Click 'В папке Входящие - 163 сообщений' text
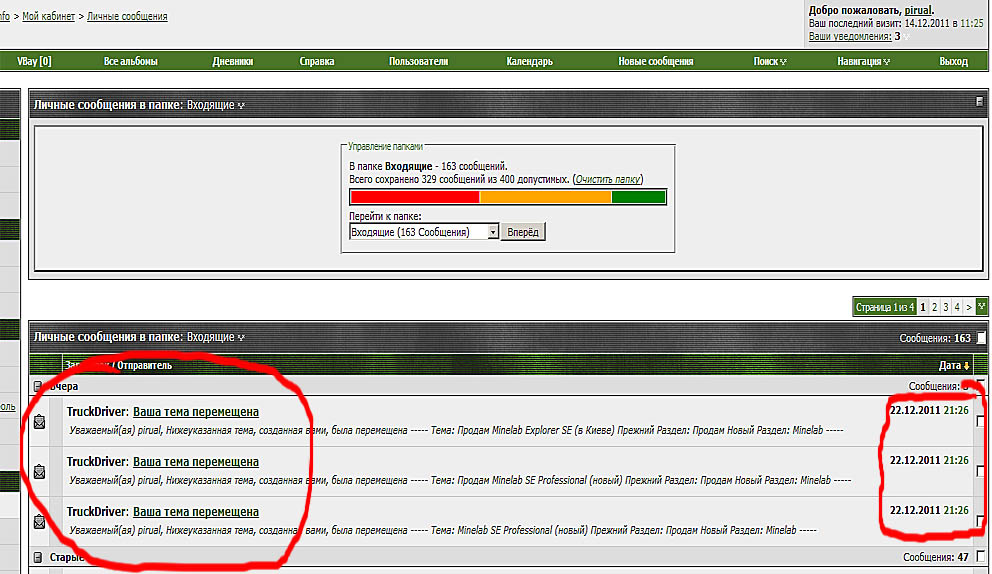992x574 pixels. coord(428,166)
